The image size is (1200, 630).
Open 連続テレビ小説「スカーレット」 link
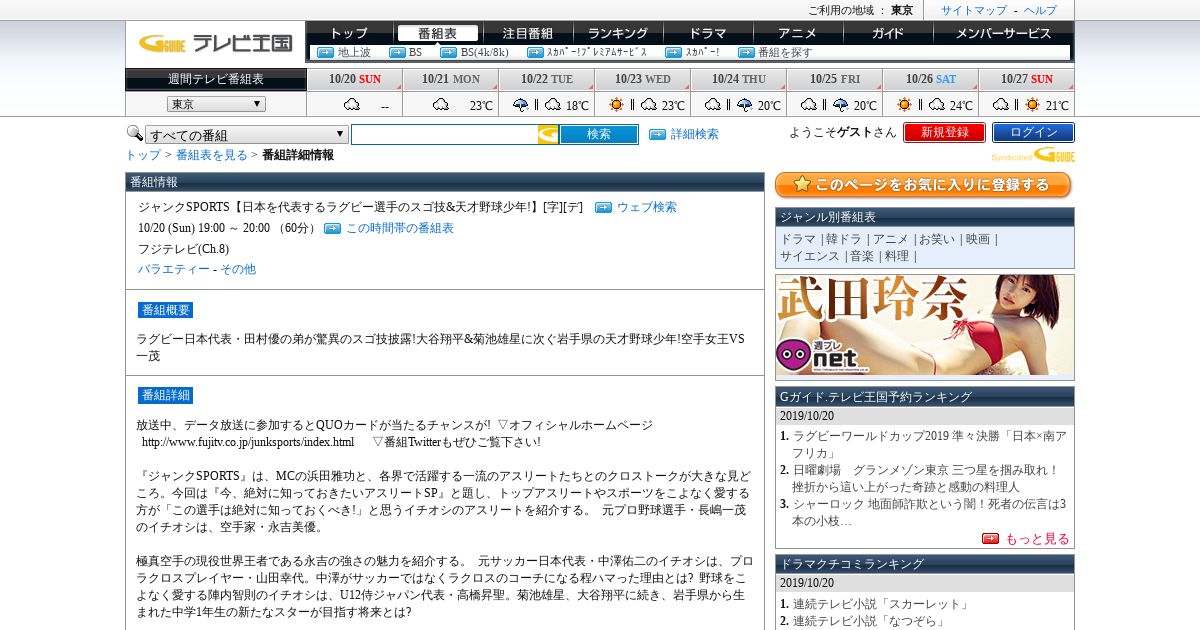[881, 604]
